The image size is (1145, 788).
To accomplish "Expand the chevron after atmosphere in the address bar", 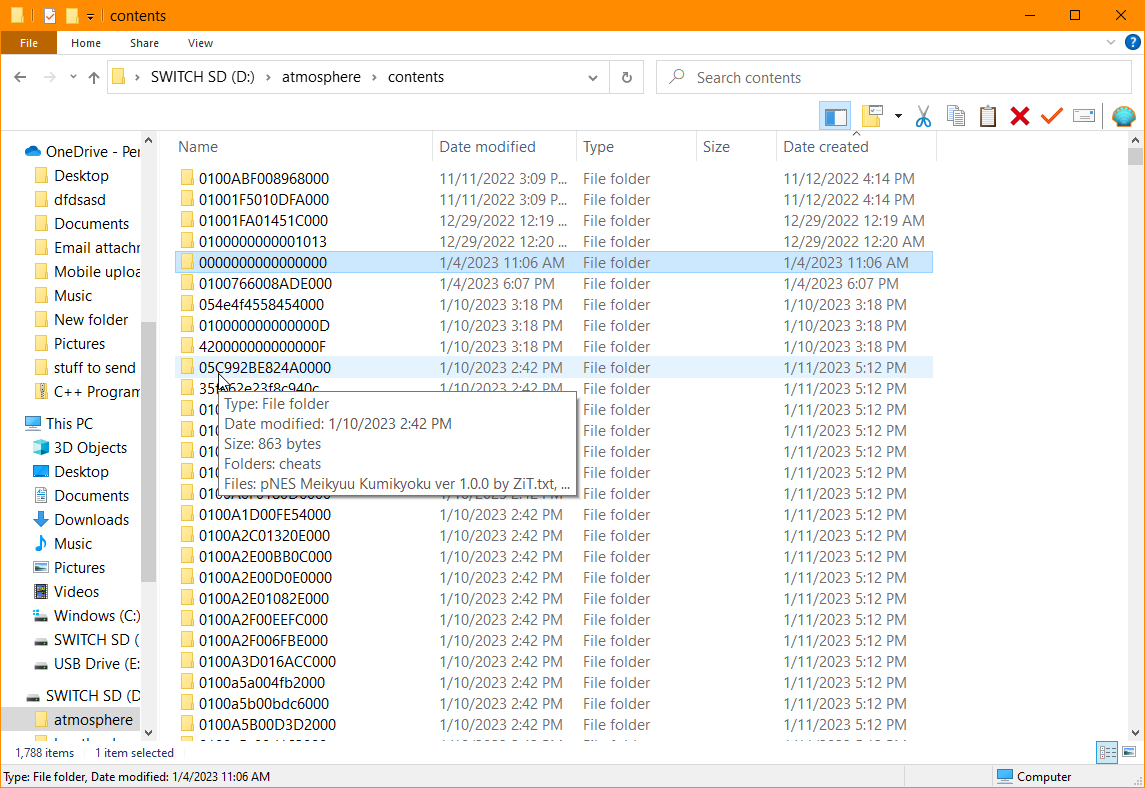I will pos(375,77).
